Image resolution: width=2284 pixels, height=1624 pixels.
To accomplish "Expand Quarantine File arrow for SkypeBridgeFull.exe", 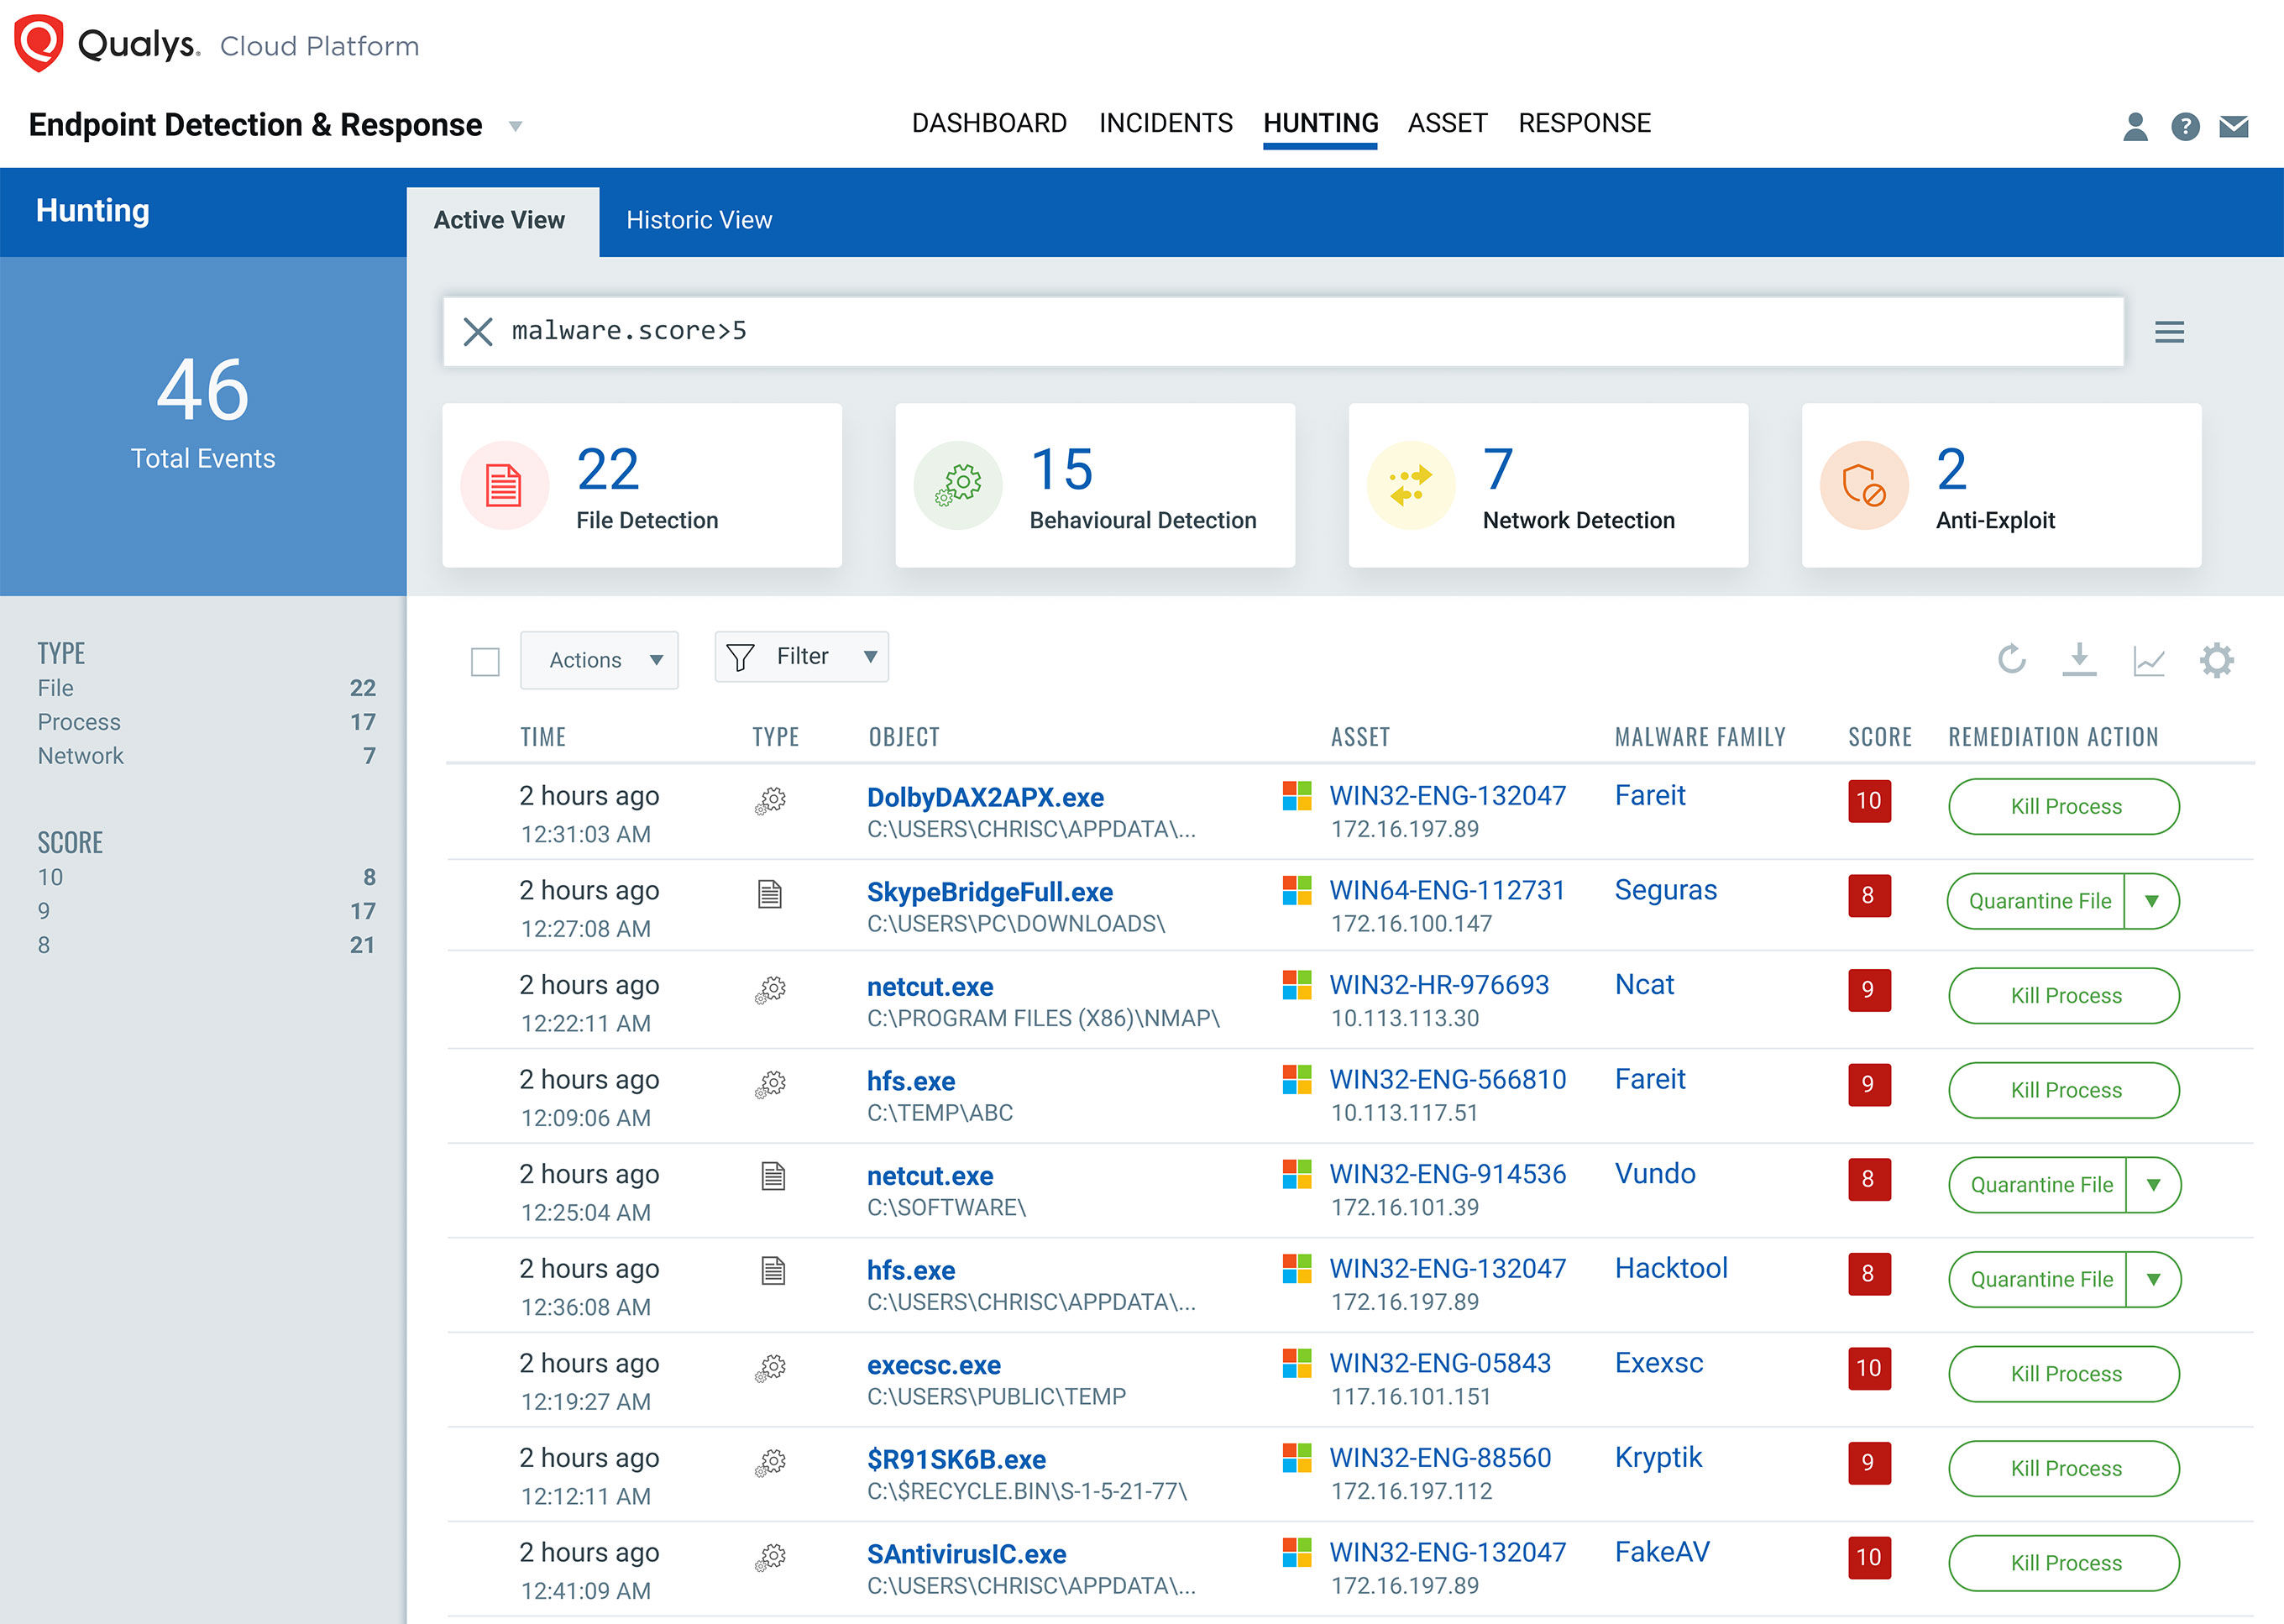I will point(2152,901).
